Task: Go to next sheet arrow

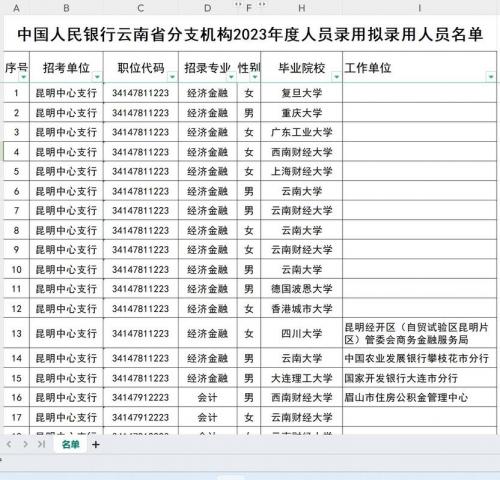Action: click(x=25, y=444)
